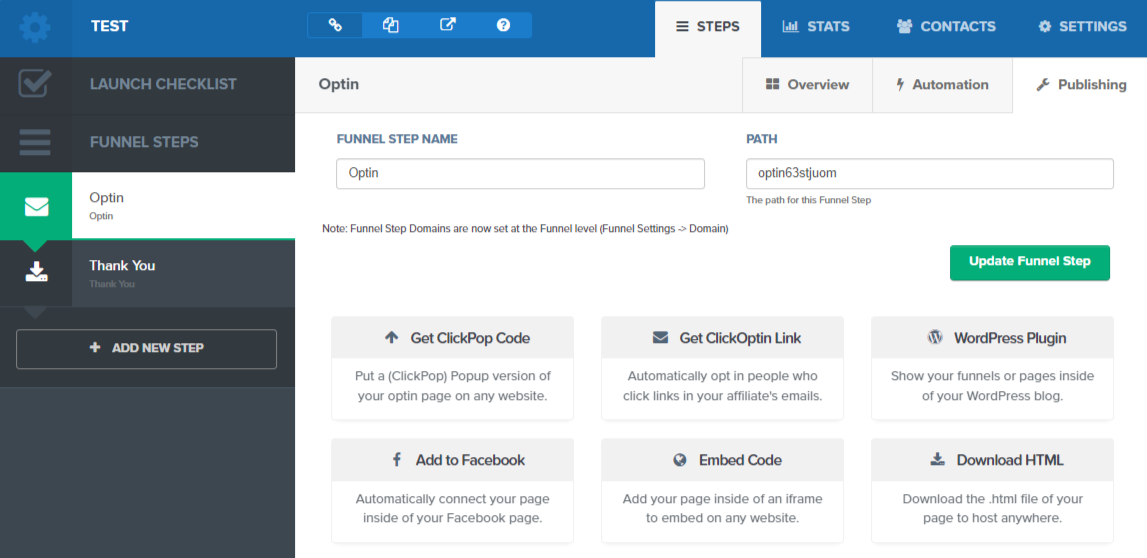
Task: Open the funnel Settings tab
Action: tap(1083, 29)
